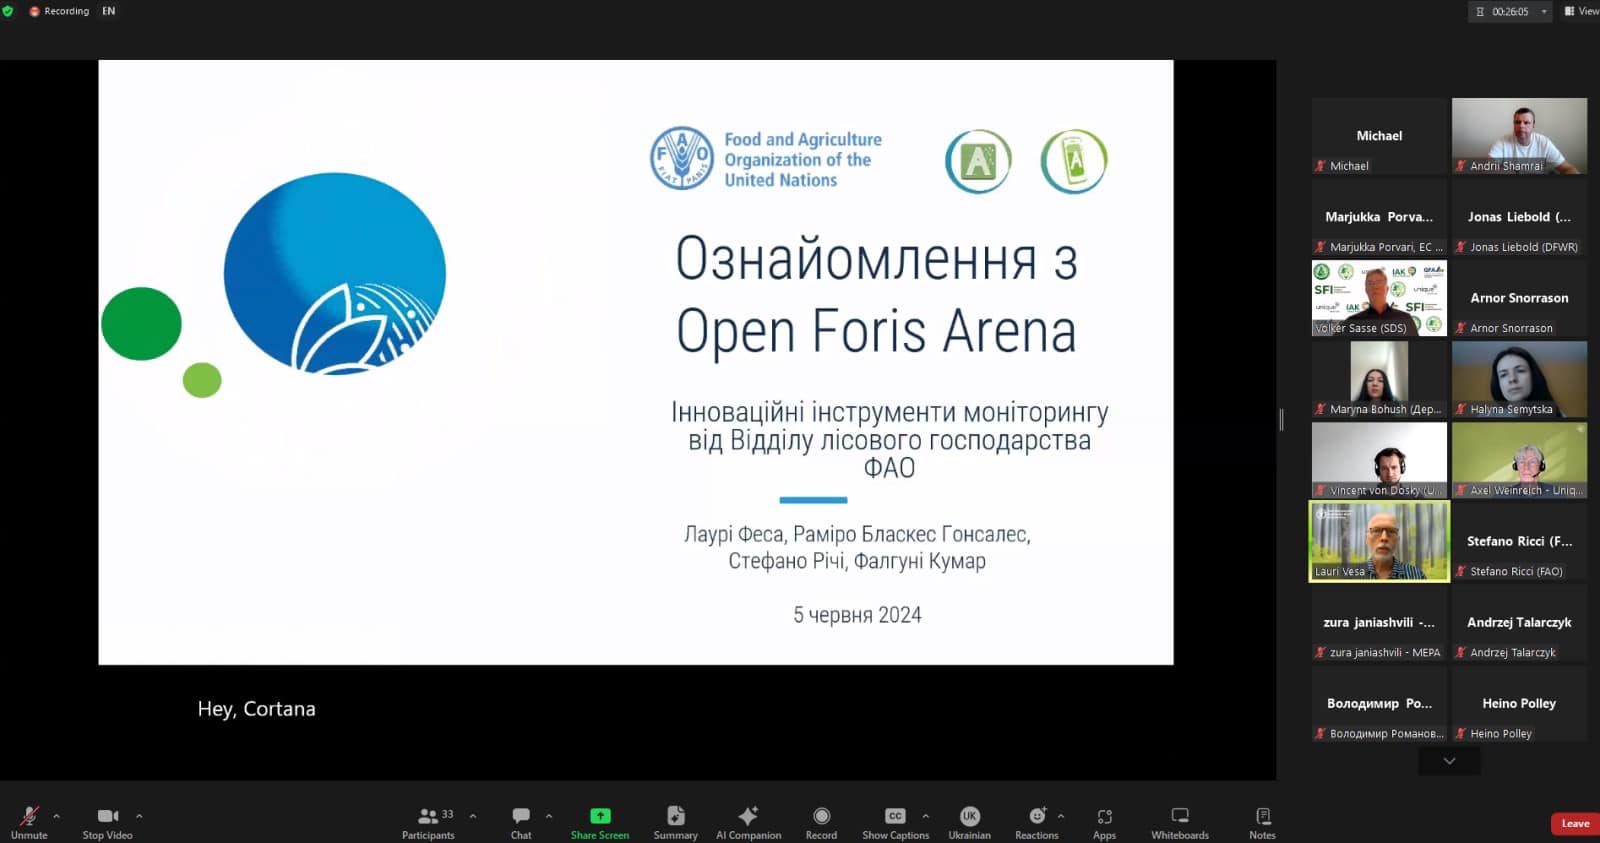
Task: Open the View layout menu
Action: [x=1581, y=11]
